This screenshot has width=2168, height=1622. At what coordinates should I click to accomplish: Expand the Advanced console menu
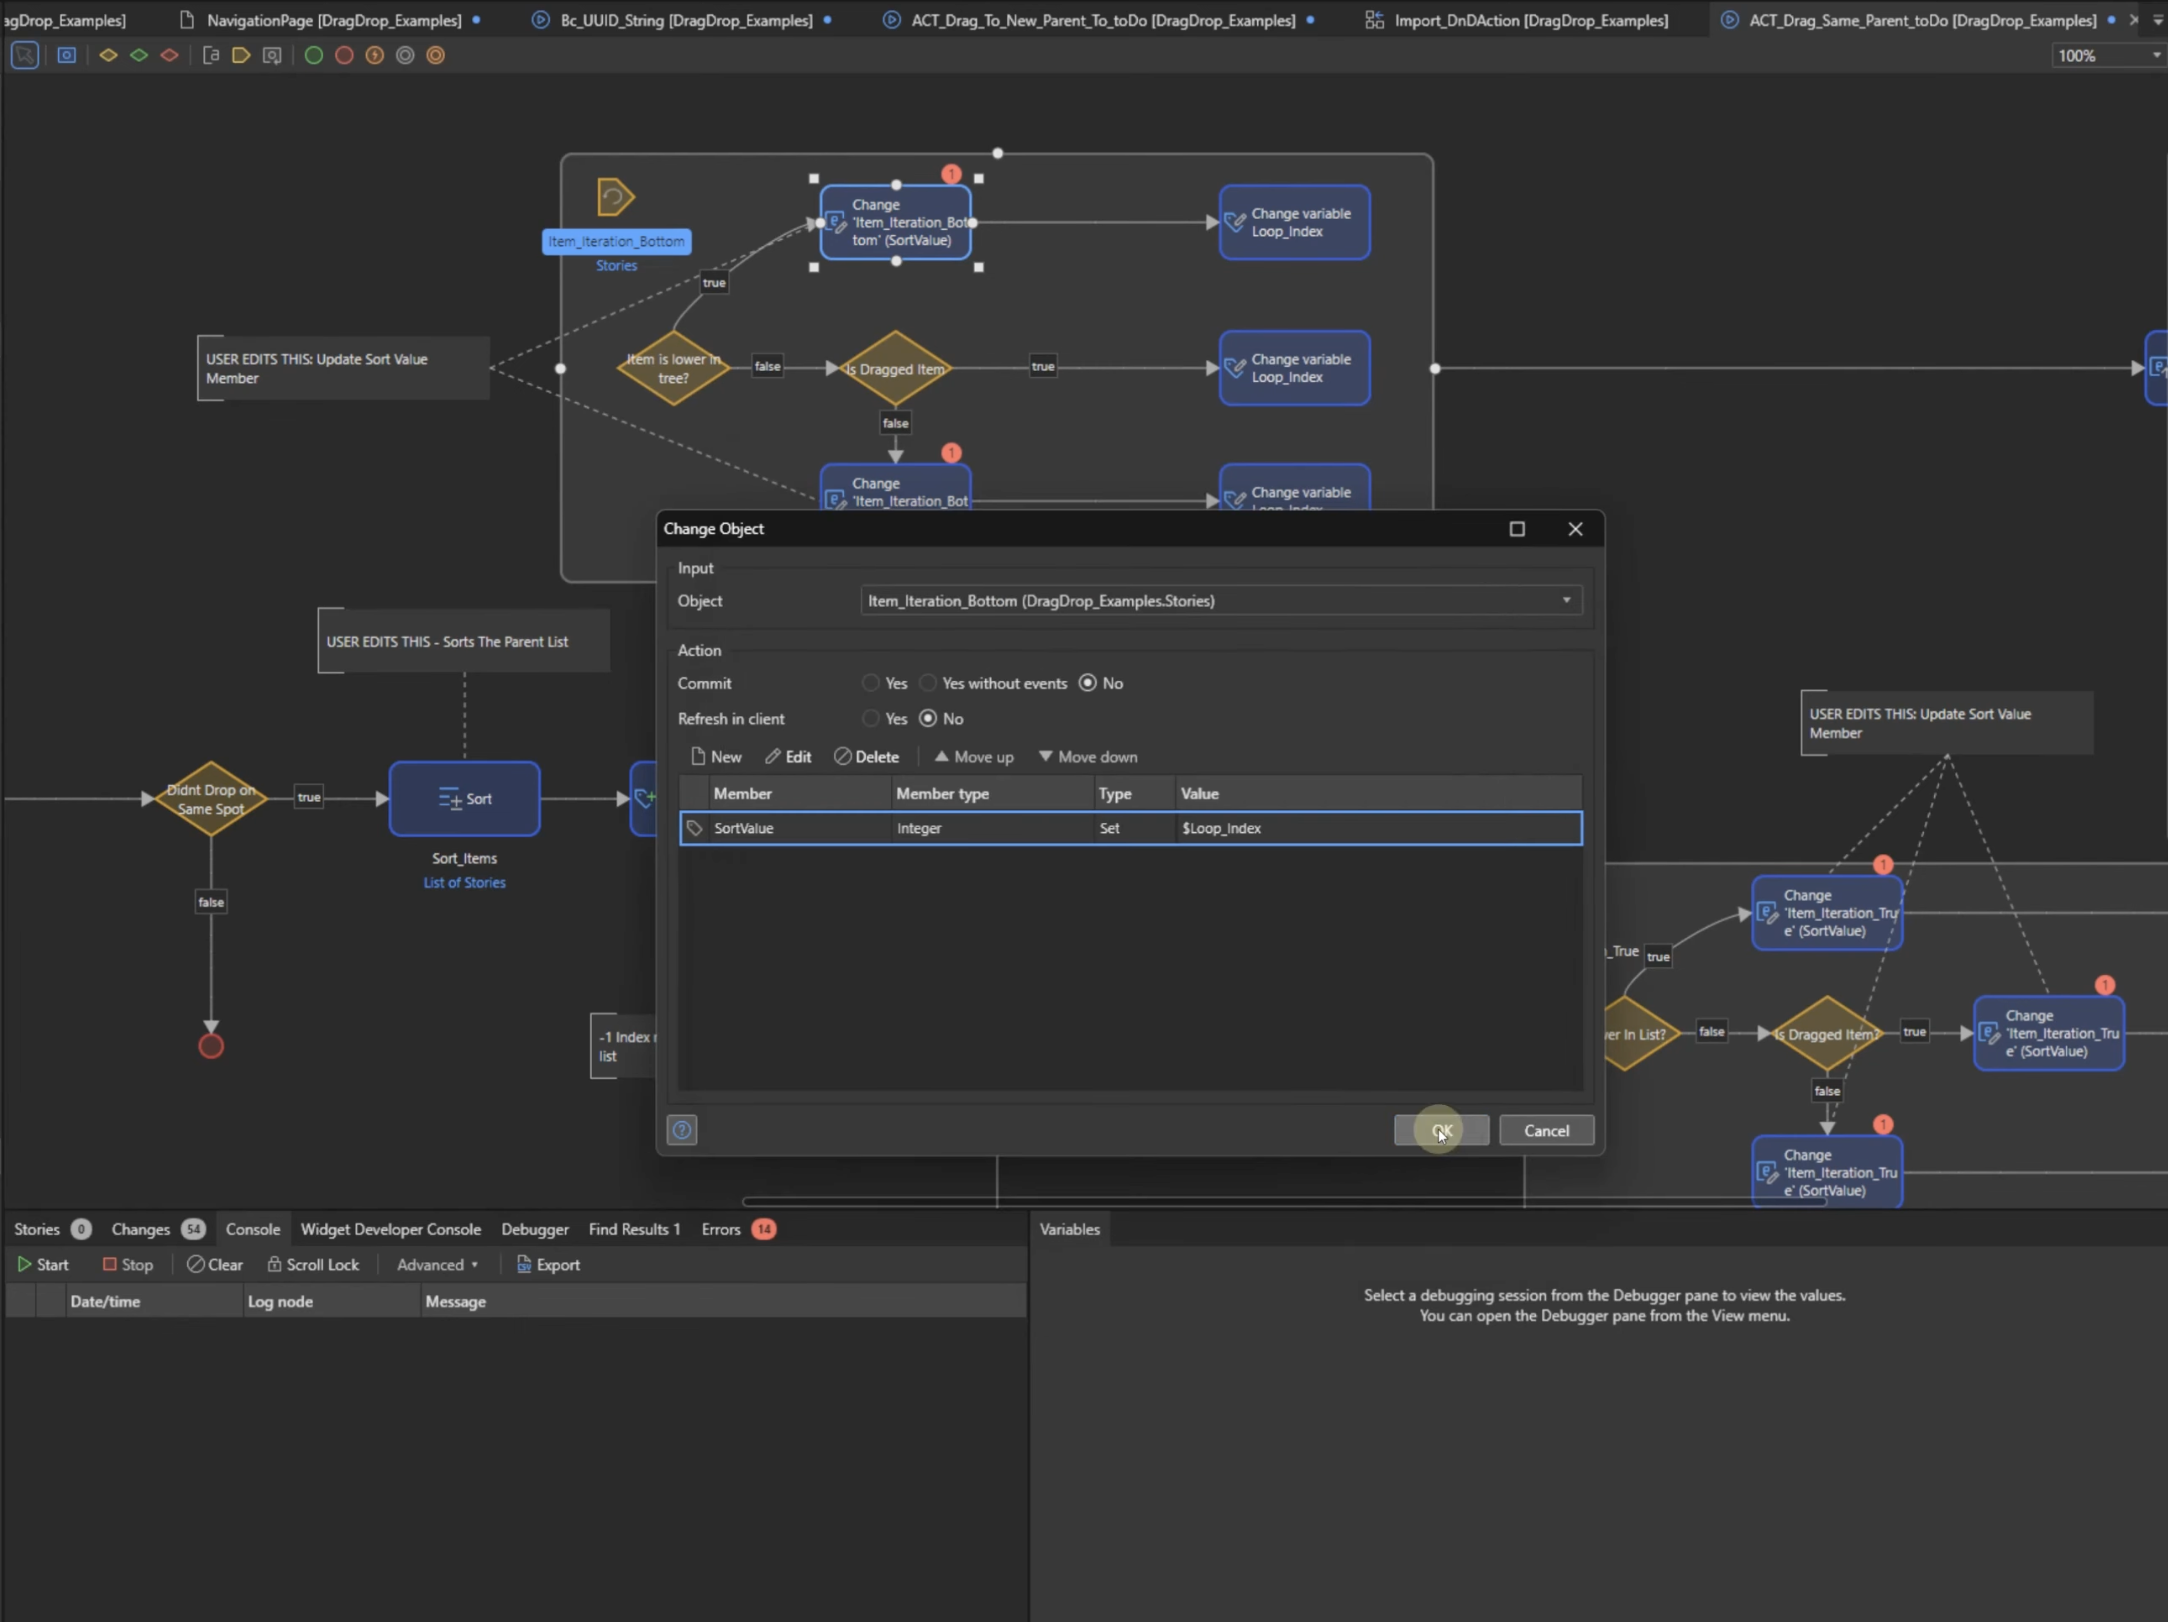[437, 1264]
